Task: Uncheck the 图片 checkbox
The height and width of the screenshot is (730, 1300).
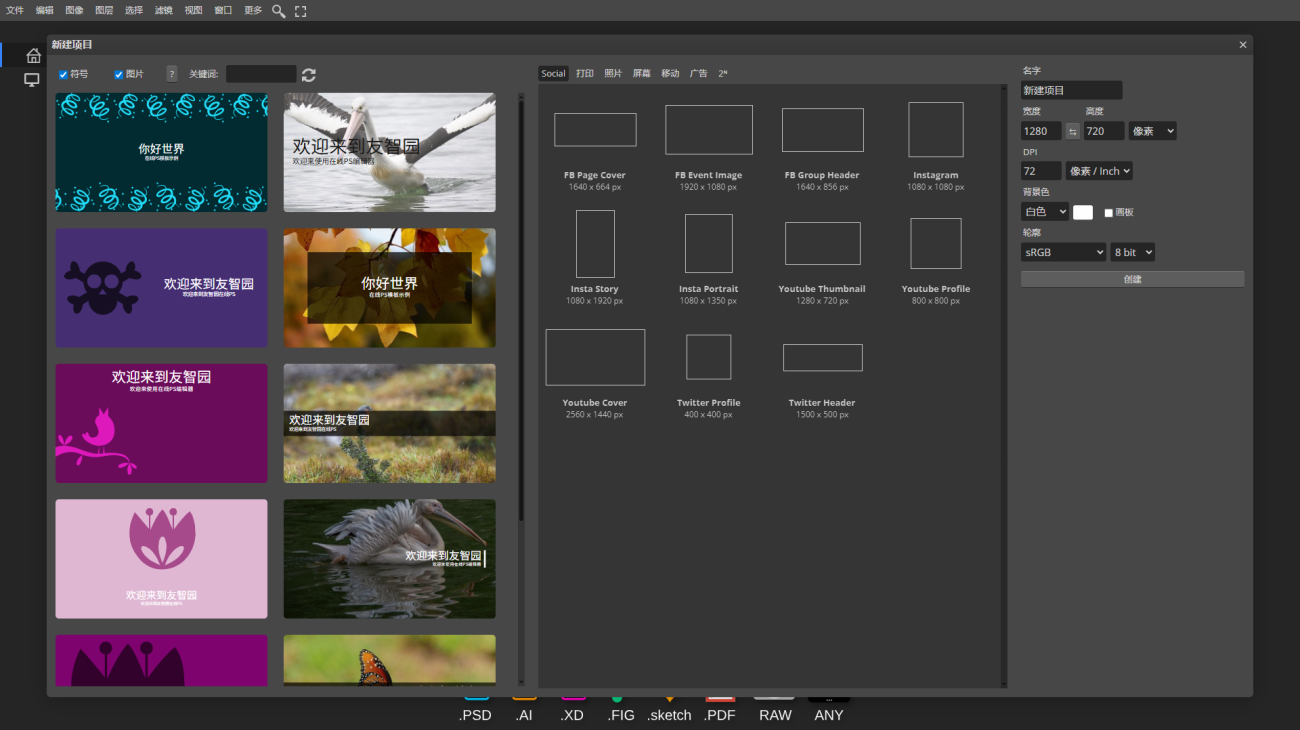Action: (119, 75)
